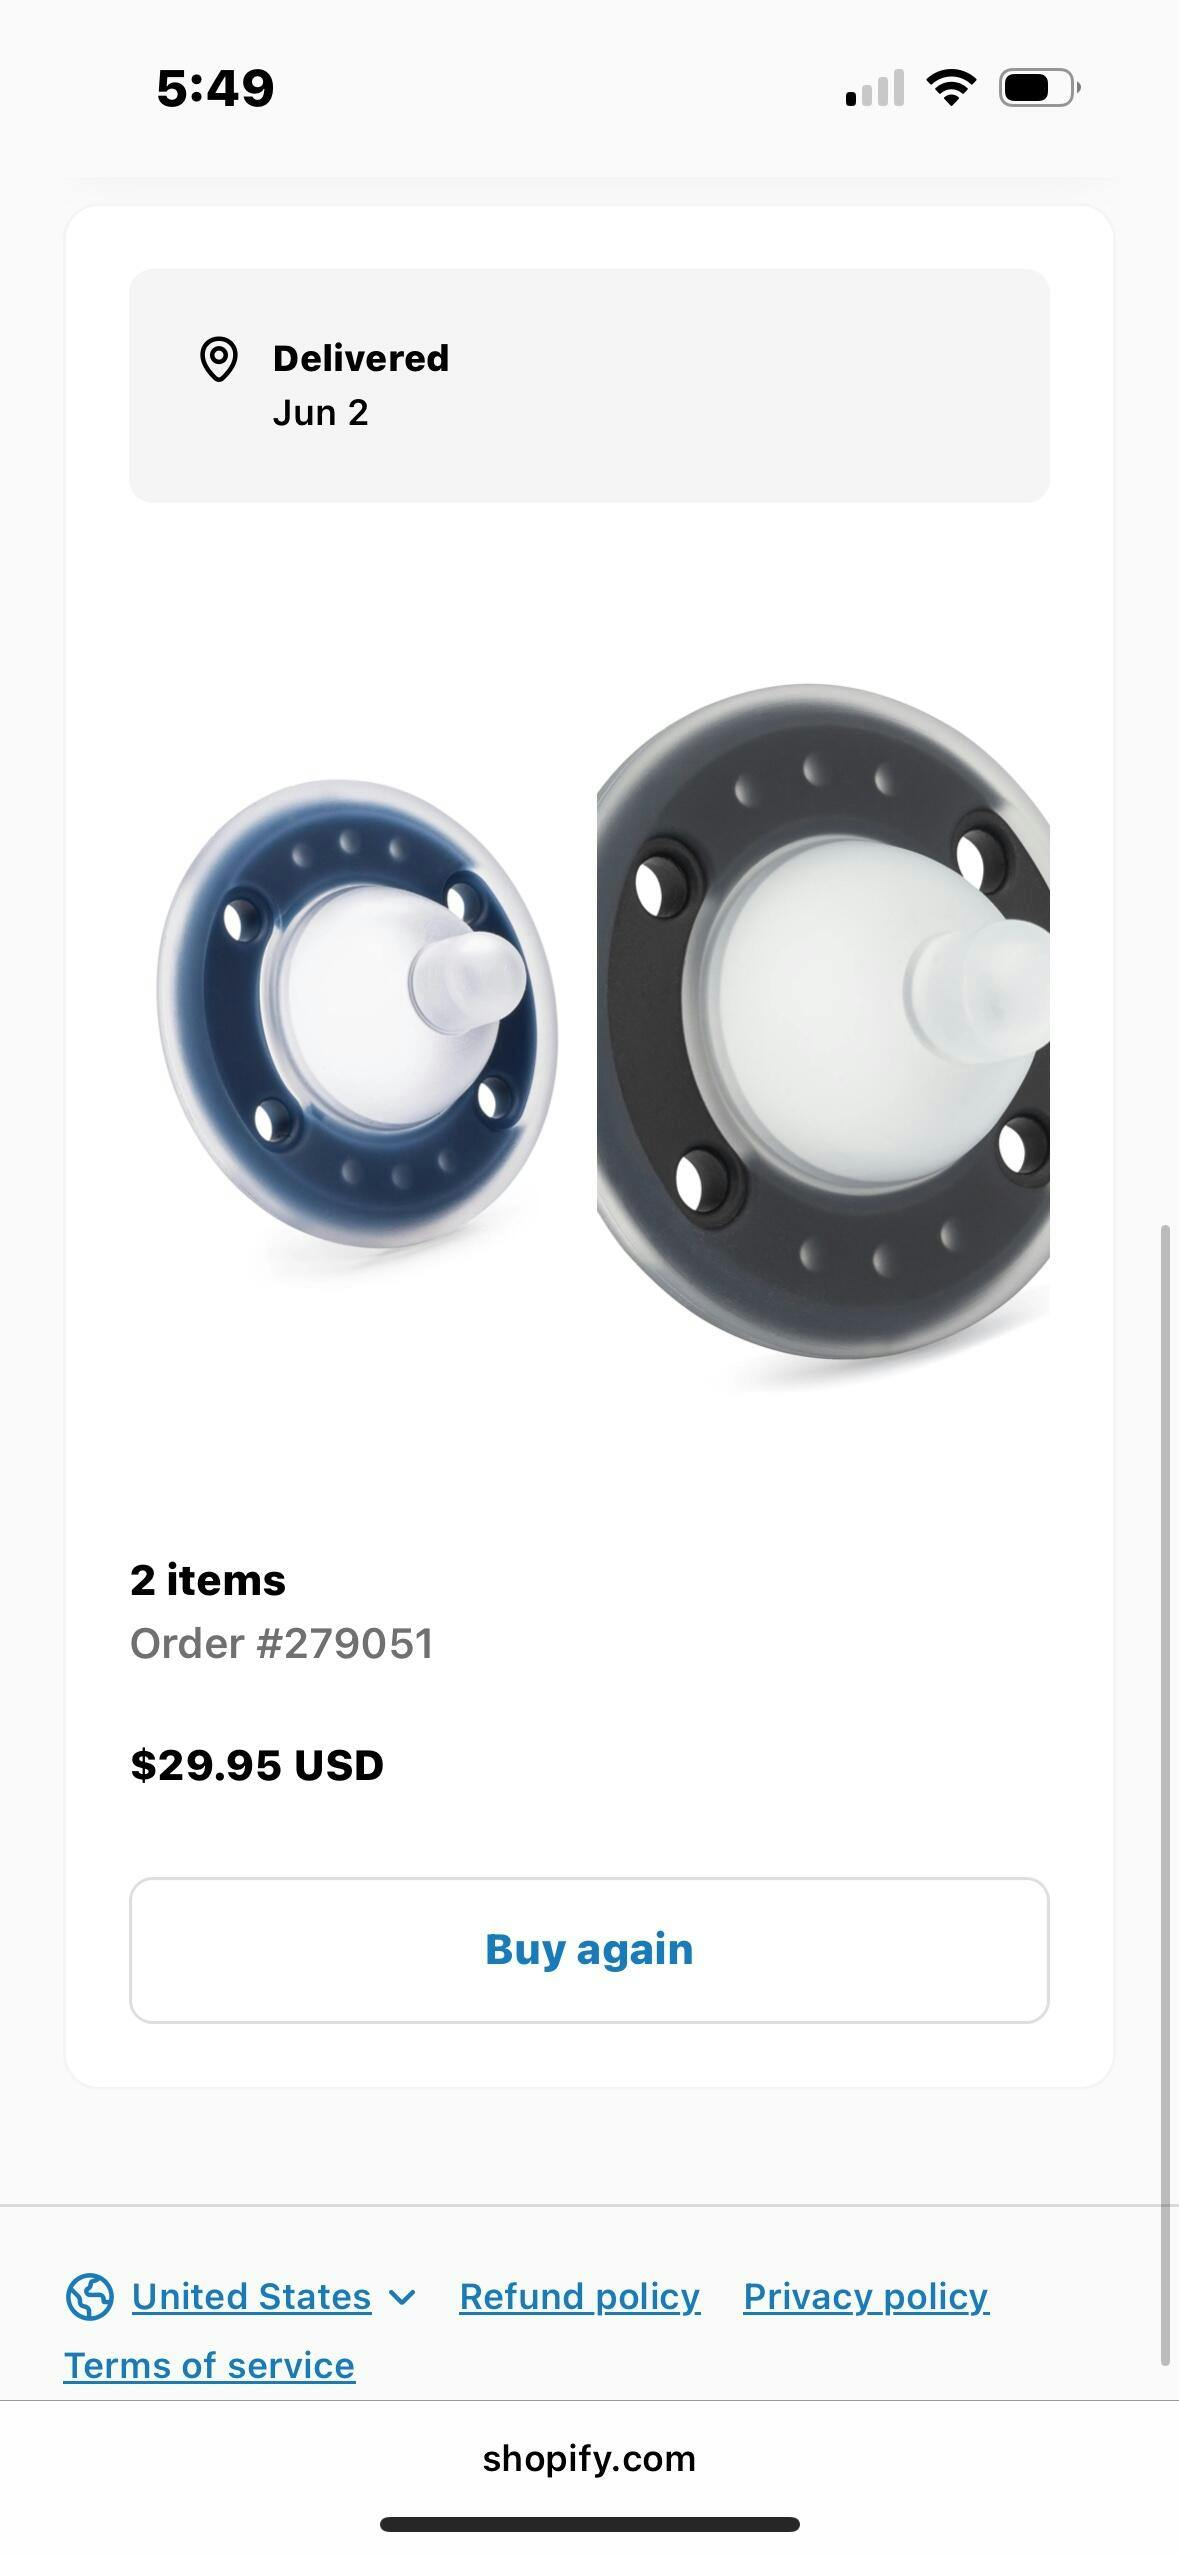1179x2556 pixels.
Task: Open the Privacy policy link
Action: point(866,2296)
